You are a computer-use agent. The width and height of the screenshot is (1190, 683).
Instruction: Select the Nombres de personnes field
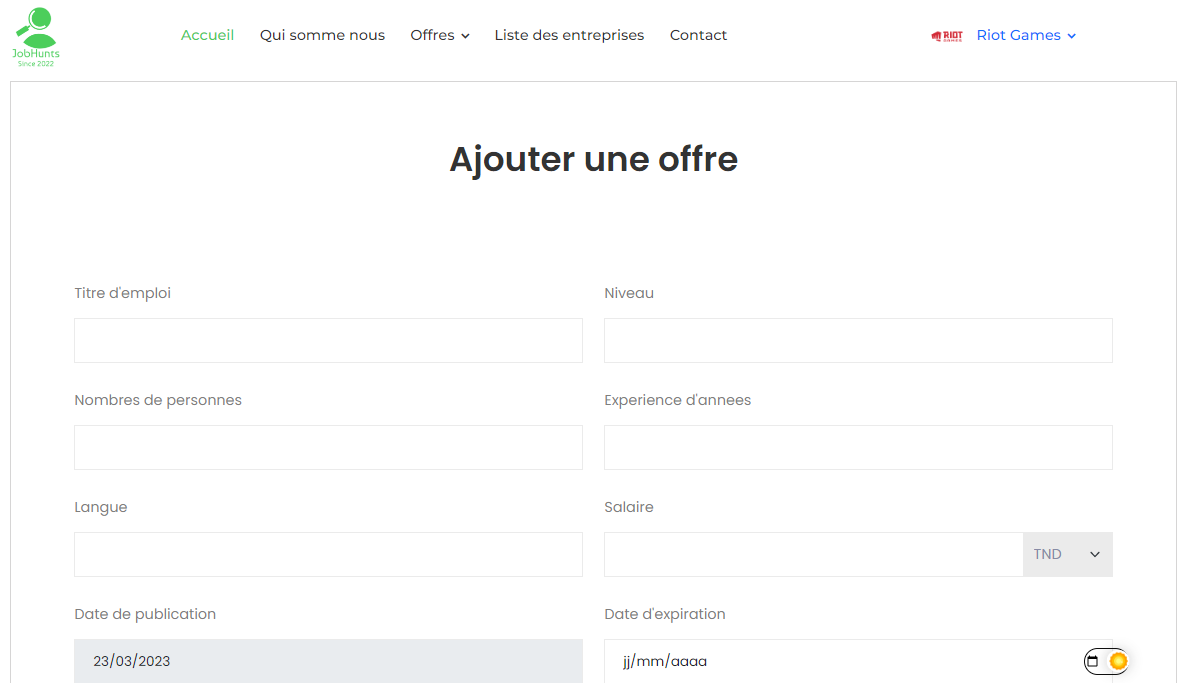[328, 447]
